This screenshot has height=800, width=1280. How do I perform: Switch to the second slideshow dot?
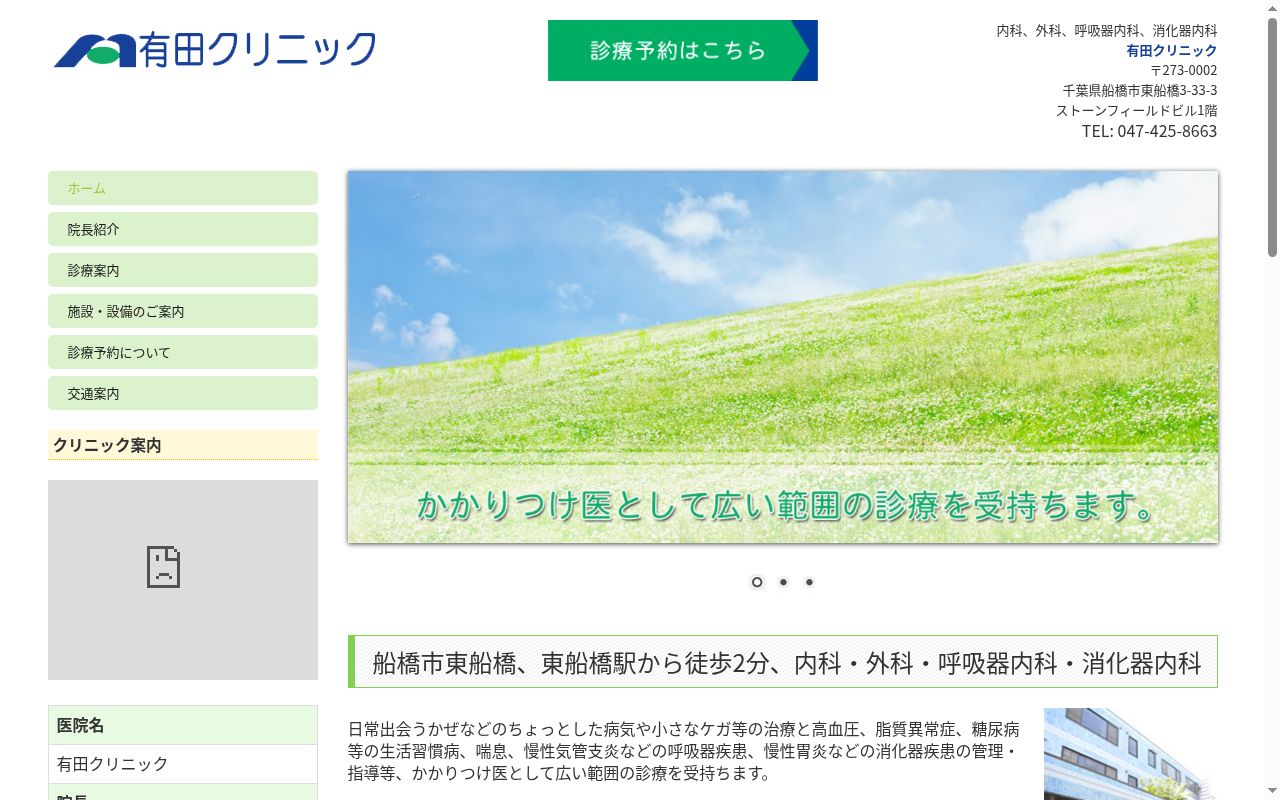[x=783, y=582]
